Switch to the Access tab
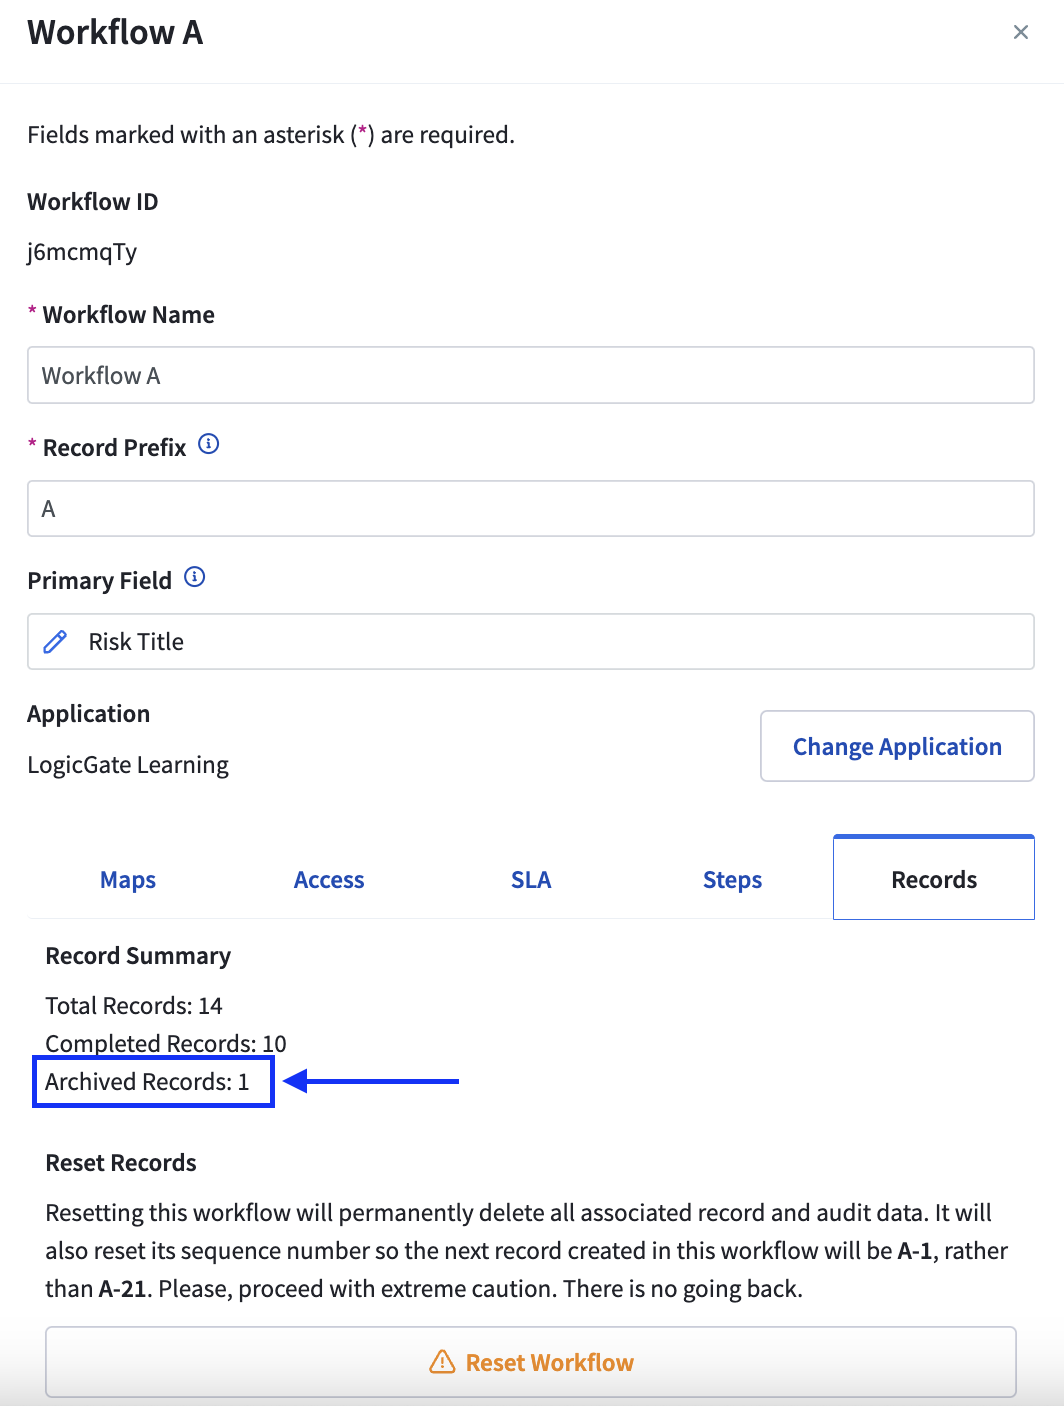This screenshot has height=1406, width=1064. (x=329, y=880)
